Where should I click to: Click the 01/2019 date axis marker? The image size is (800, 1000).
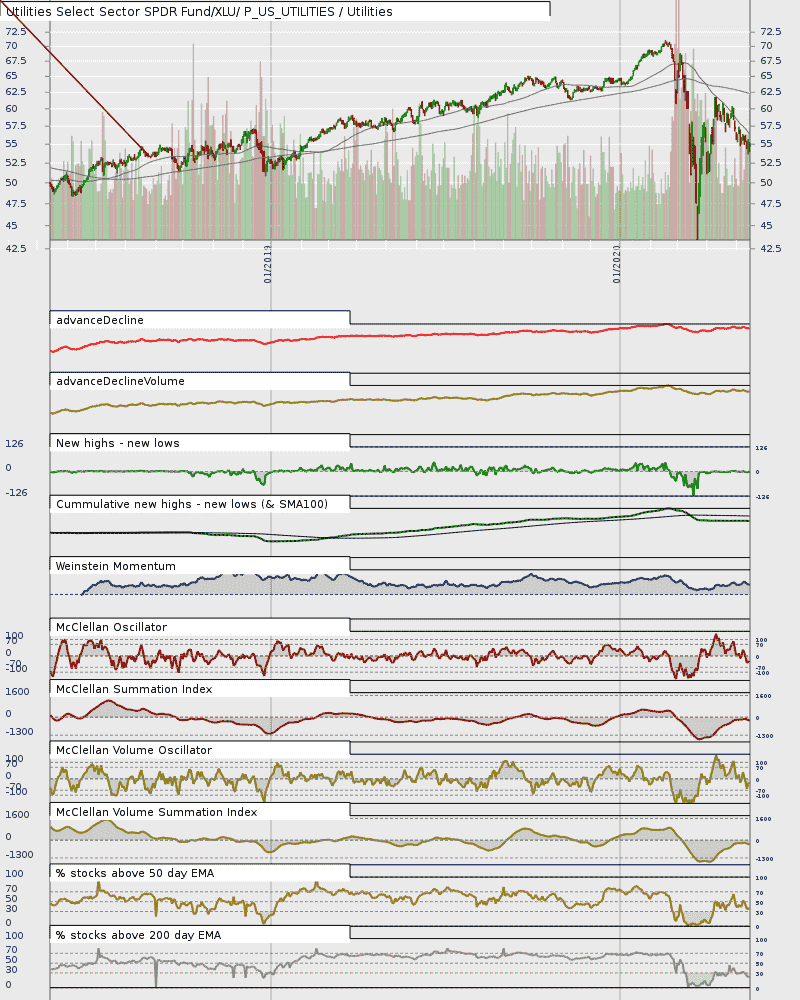268,264
